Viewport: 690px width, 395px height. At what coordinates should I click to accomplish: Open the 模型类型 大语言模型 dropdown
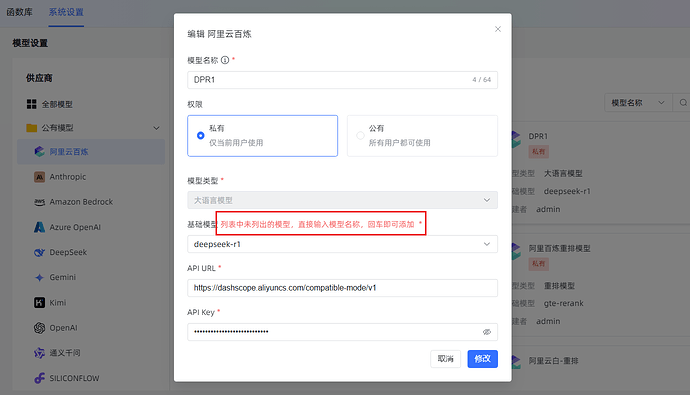(x=342, y=200)
